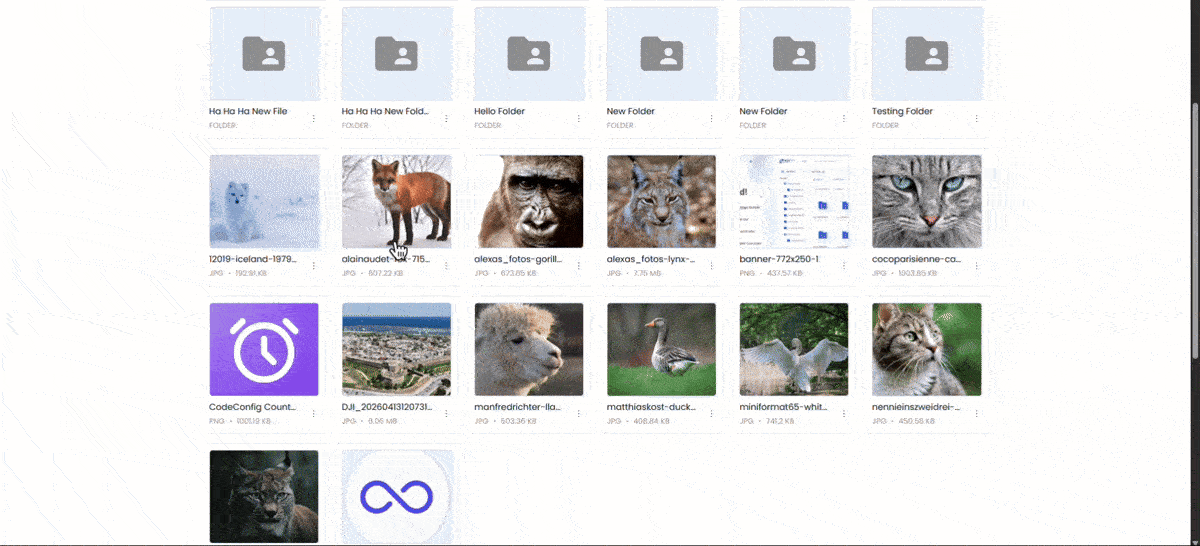1200x546 pixels.
Task: Click the Hello Folder name label
Action: 499,111
